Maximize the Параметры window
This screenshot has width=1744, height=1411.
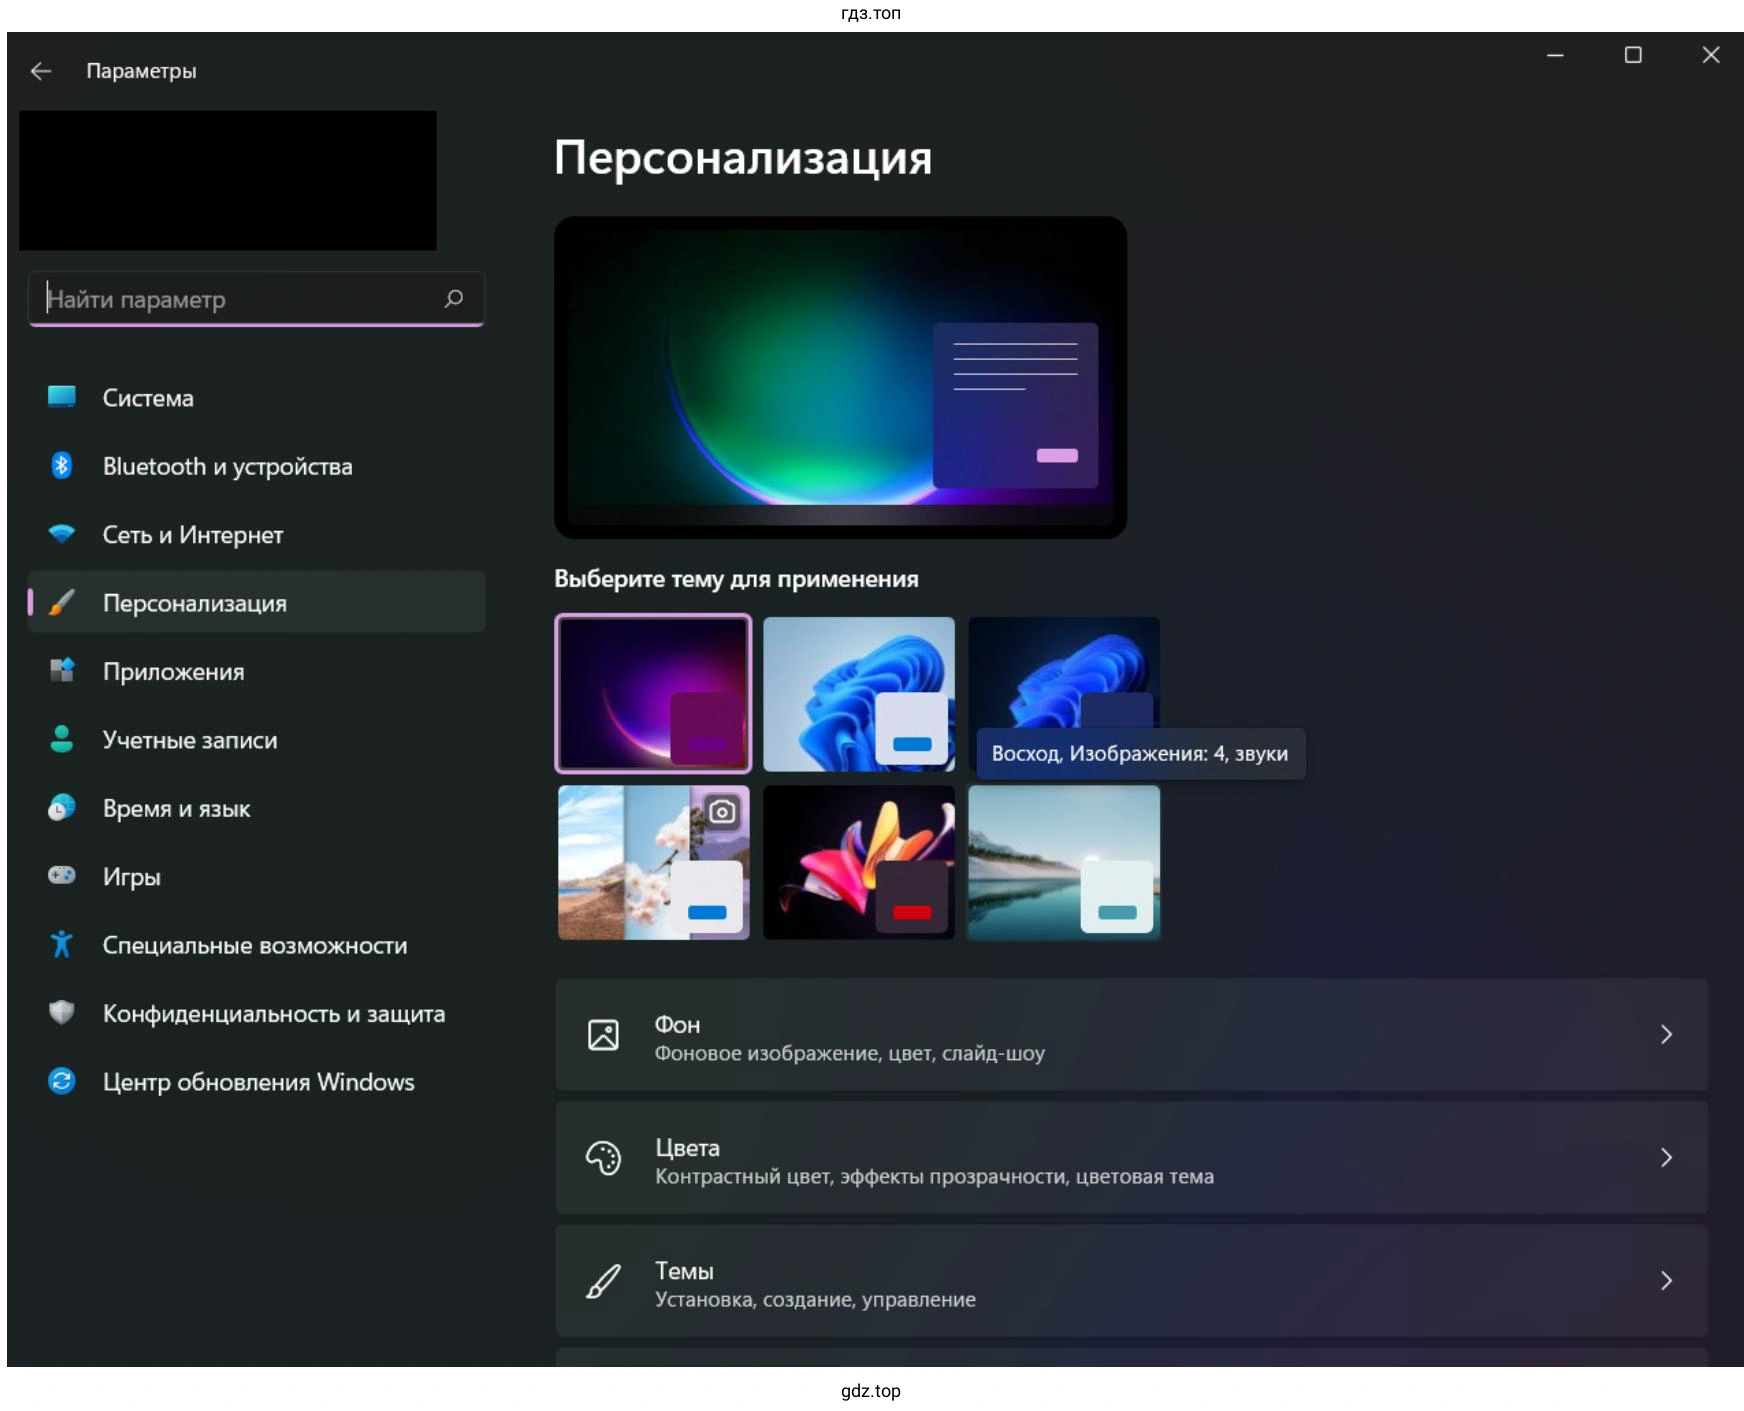pyautogui.click(x=1633, y=55)
